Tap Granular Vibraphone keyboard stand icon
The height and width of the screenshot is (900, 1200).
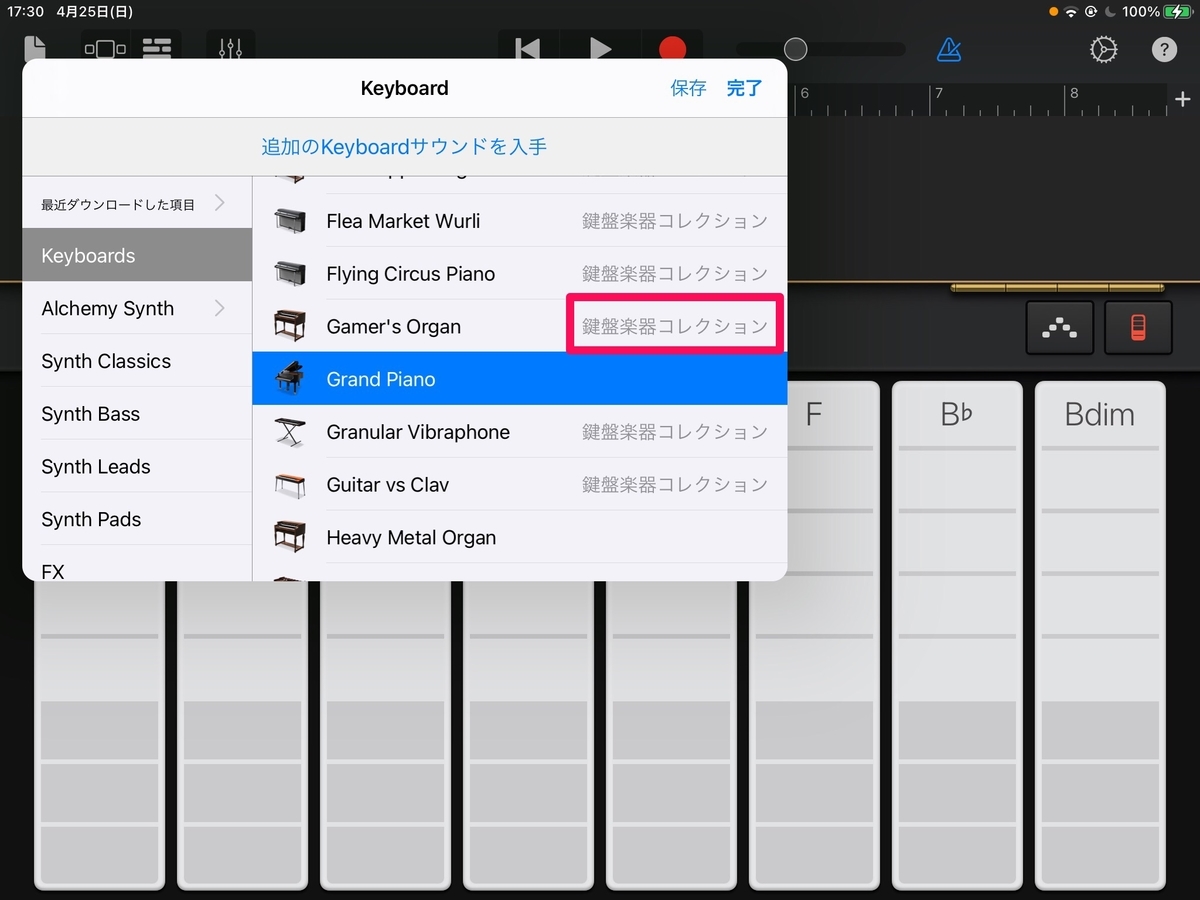point(289,432)
